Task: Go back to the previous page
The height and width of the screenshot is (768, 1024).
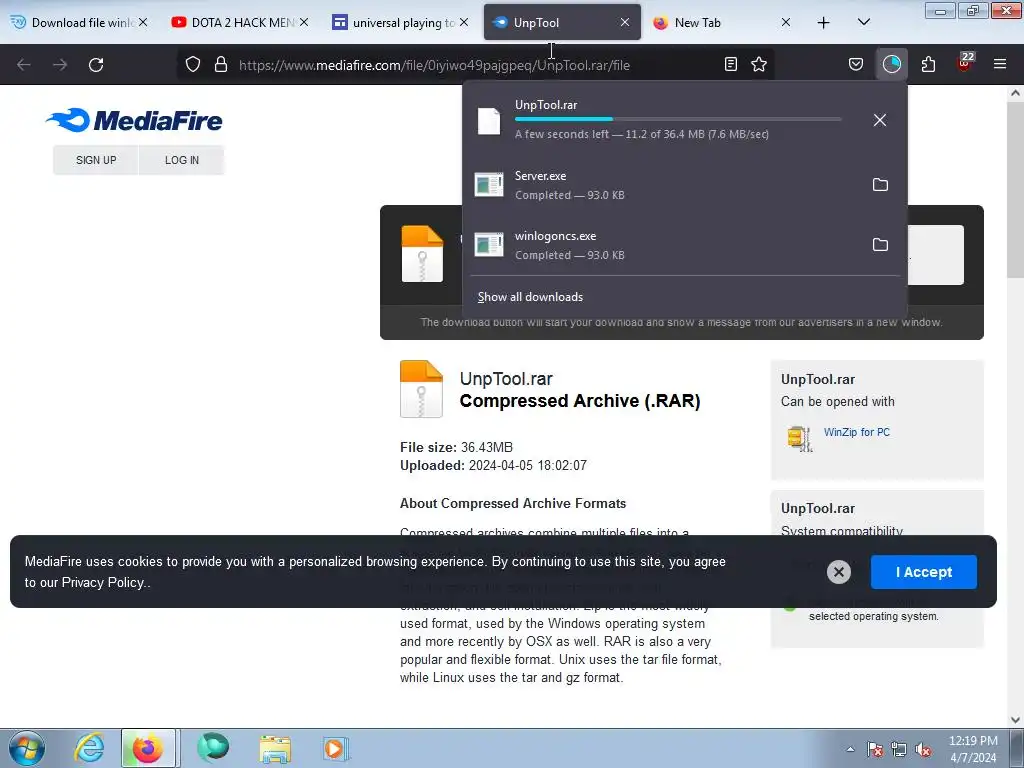Action: click(x=24, y=65)
